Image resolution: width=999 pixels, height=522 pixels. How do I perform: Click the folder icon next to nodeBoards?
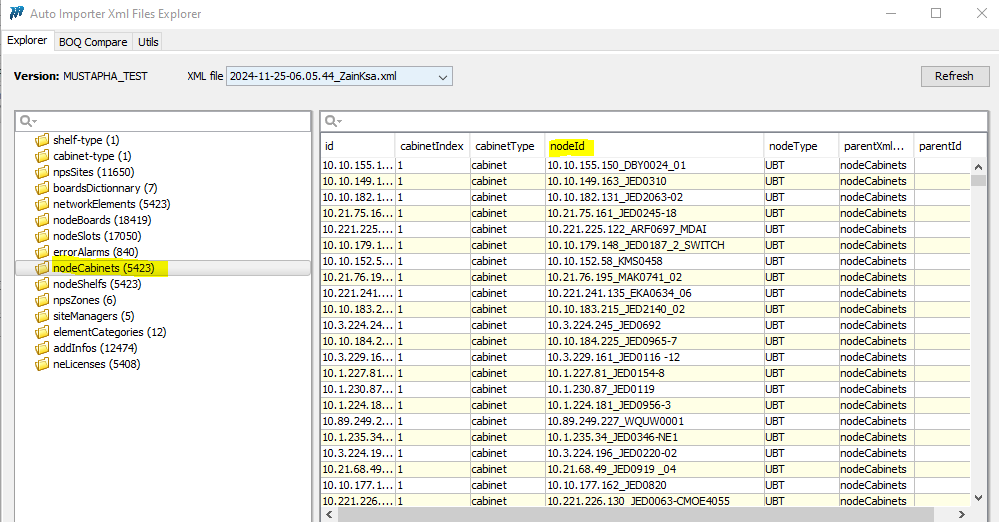click(x=42, y=220)
